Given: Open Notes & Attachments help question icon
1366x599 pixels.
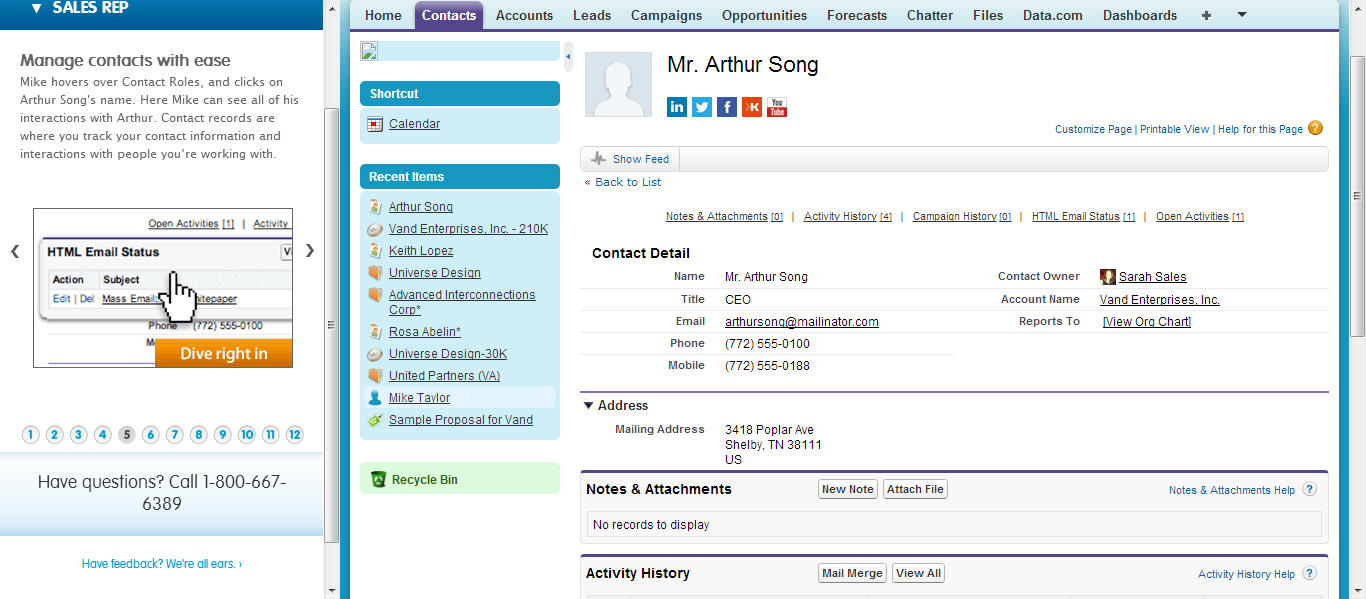Looking at the screenshot, I should [x=1309, y=490].
